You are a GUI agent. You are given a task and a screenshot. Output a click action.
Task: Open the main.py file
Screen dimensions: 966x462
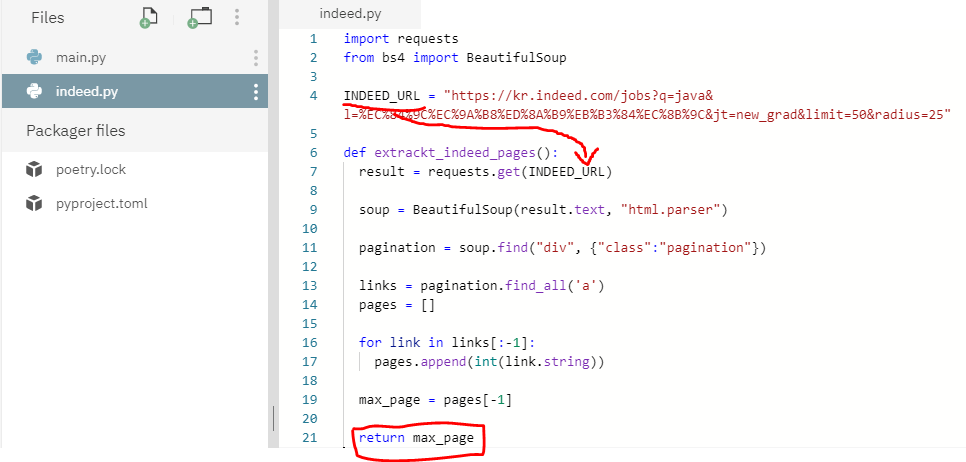coord(81,58)
